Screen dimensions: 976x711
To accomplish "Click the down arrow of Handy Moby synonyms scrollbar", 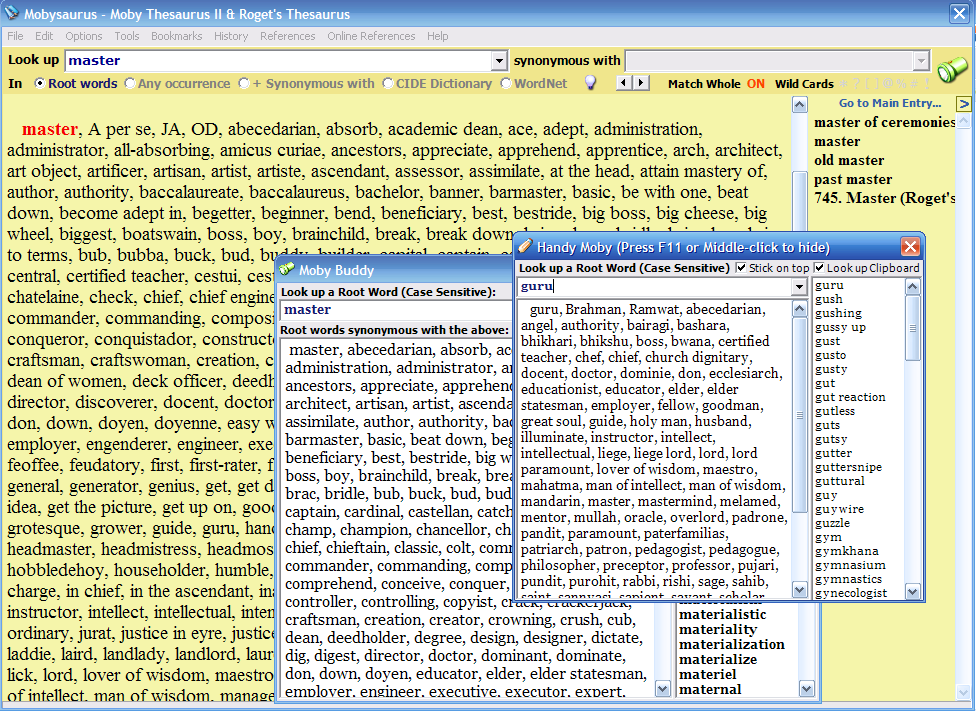I will 799,589.
